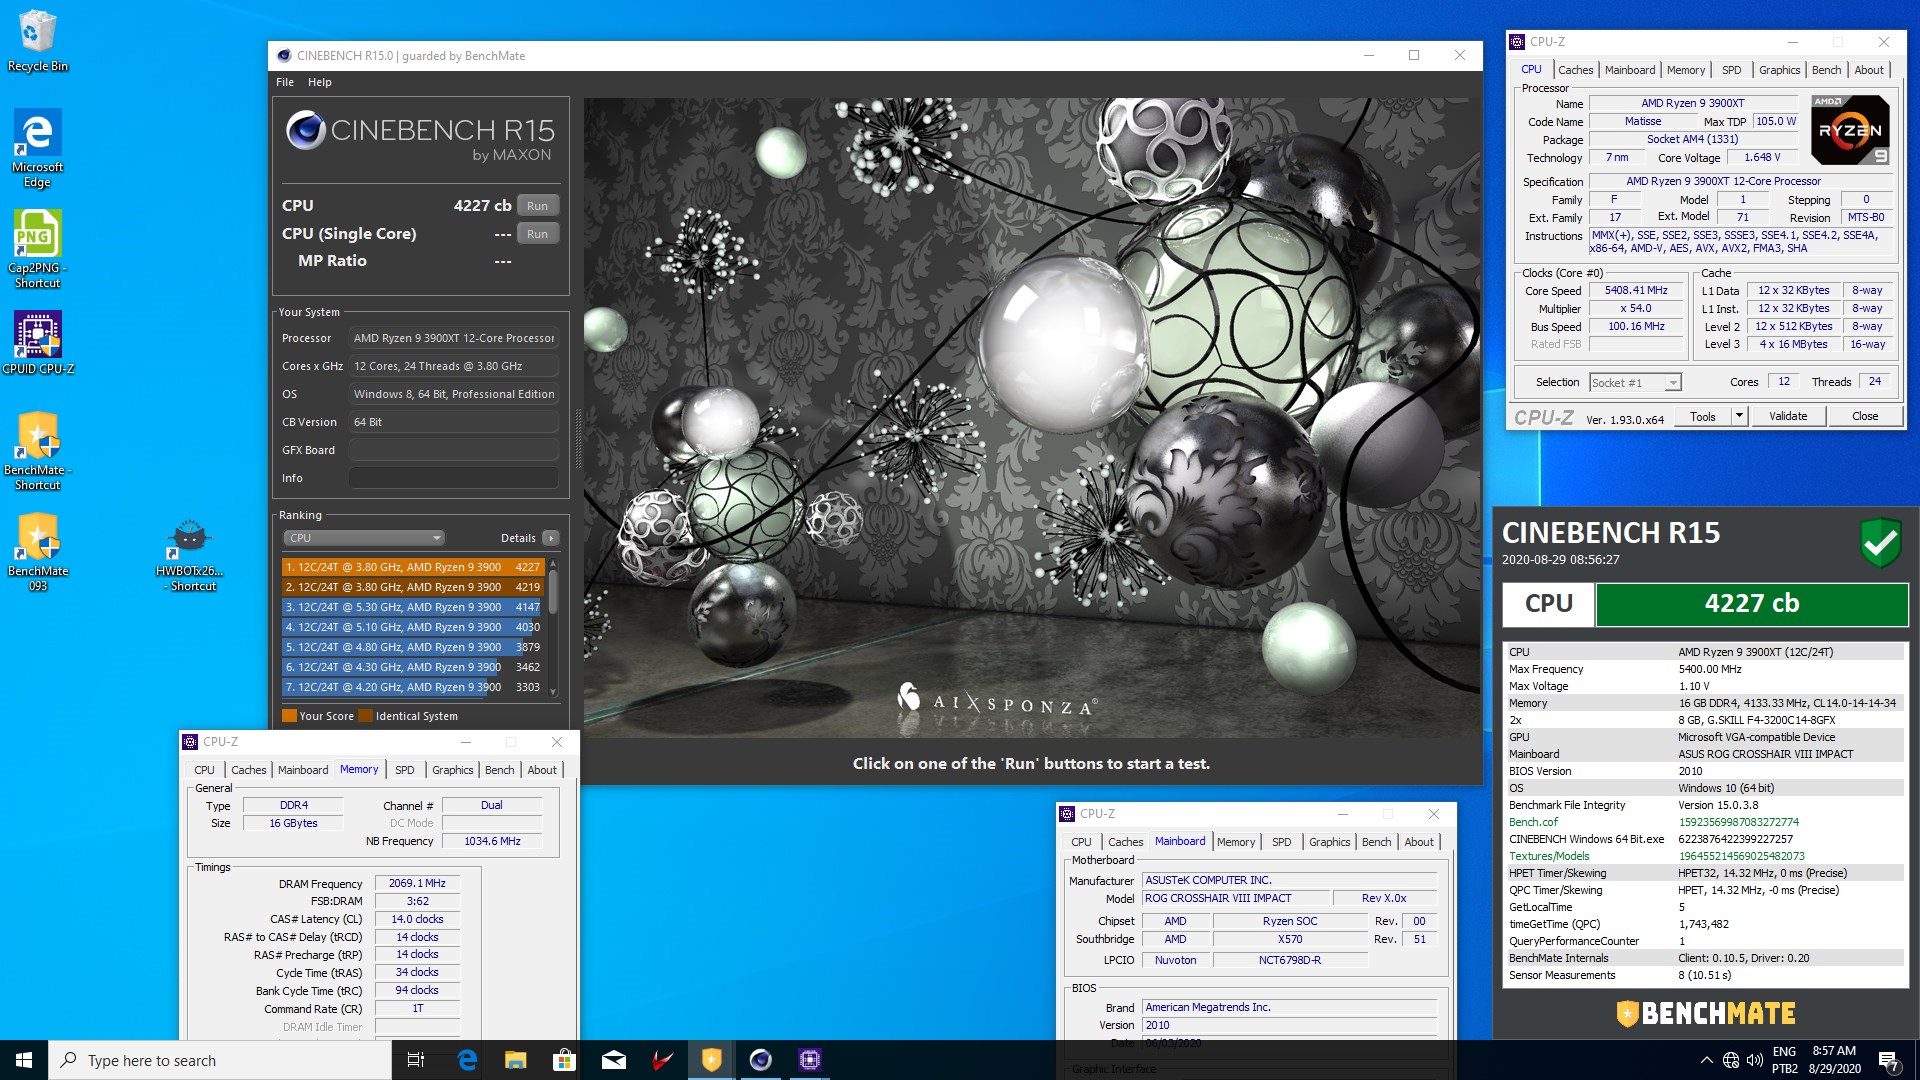The image size is (1920, 1080).
Task: Run the CPU (Single Core) test
Action: pyautogui.click(x=538, y=234)
